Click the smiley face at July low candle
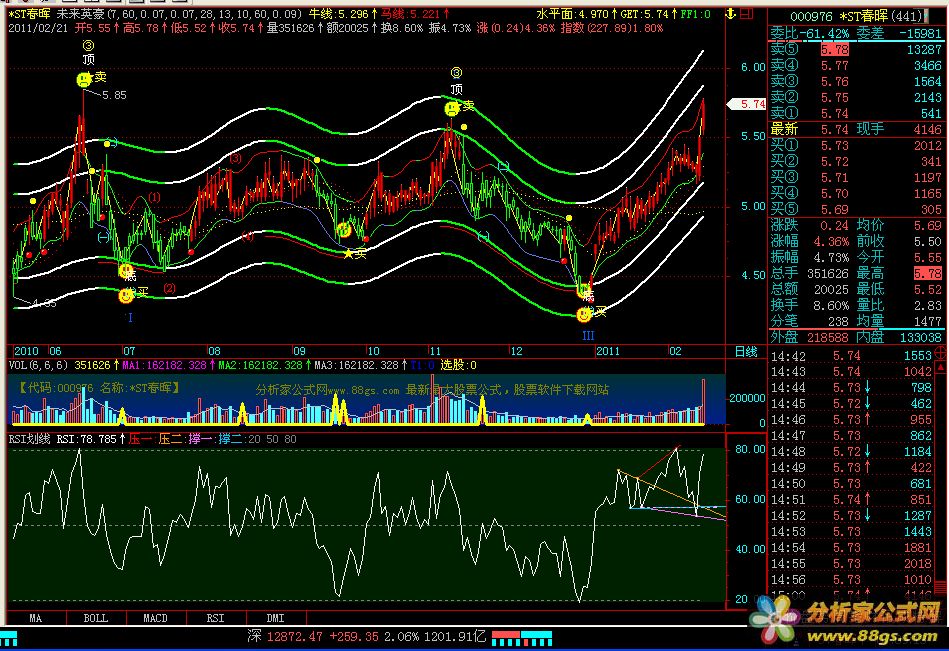Image resolution: width=949 pixels, height=651 pixels. pyautogui.click(x=126, y=270)
